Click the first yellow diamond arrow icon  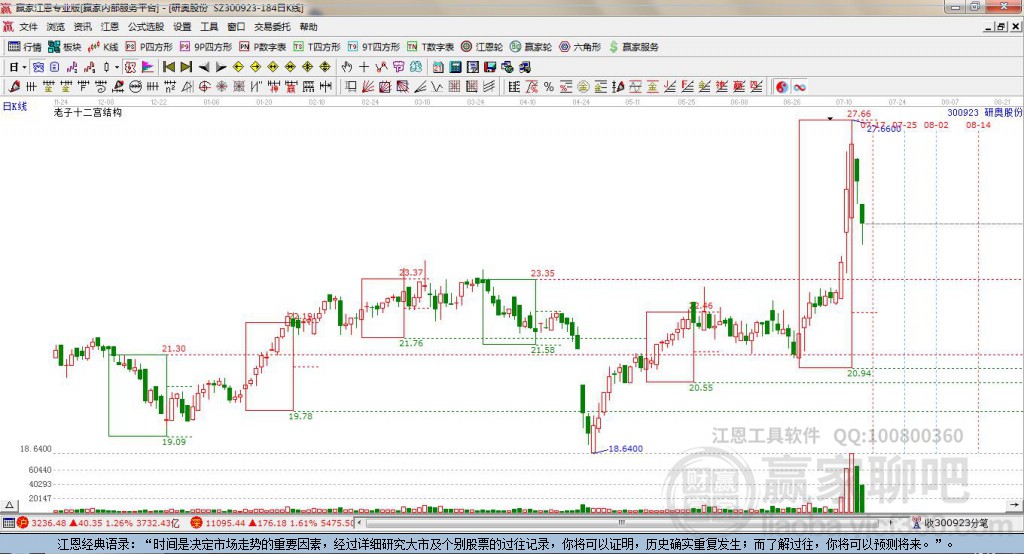238,67
